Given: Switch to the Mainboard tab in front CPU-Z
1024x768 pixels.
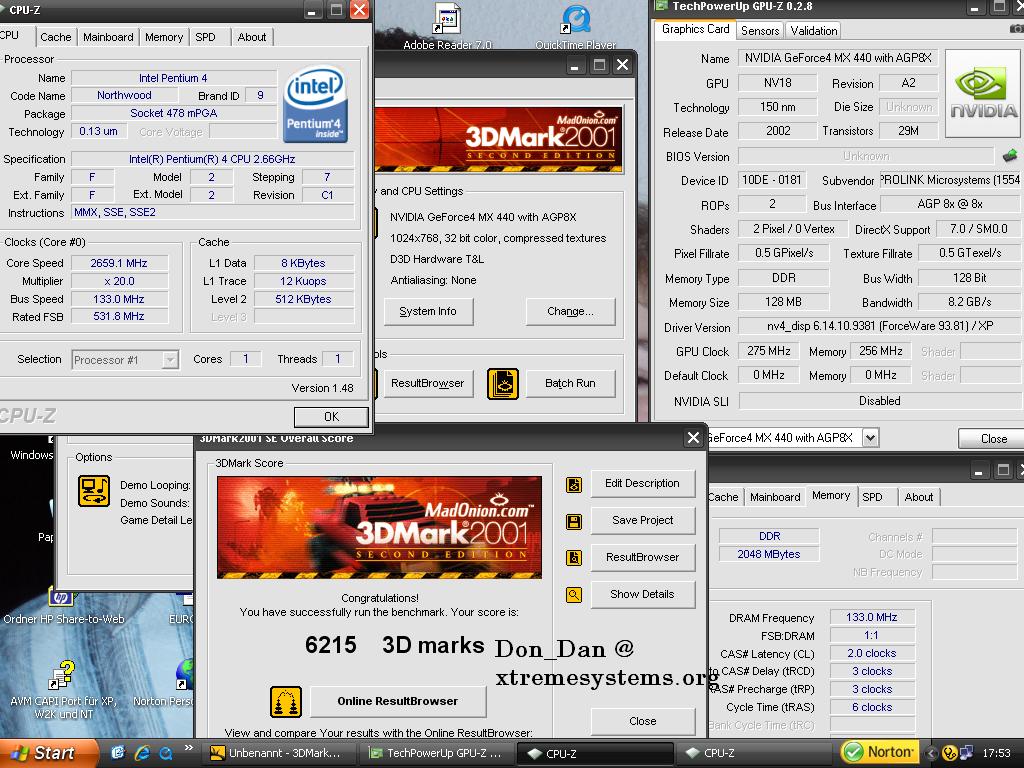Looking at the screenshot, I should click(x=108, y=37).
